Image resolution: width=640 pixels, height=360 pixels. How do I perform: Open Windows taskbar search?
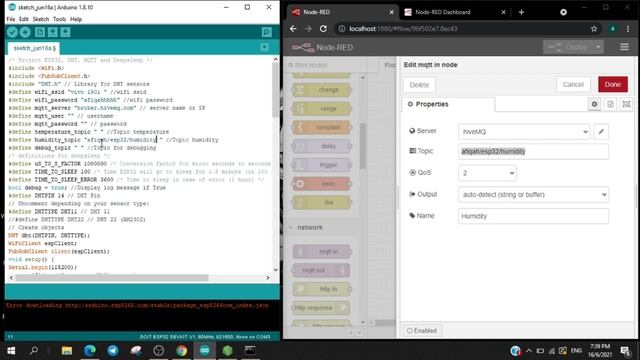(34, 351)
